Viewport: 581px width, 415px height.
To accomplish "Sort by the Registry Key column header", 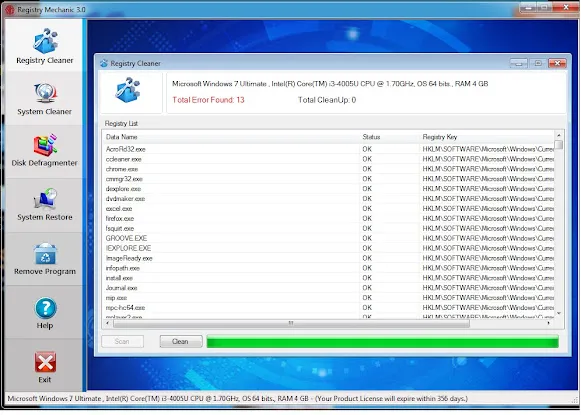I will coord(487,137).
